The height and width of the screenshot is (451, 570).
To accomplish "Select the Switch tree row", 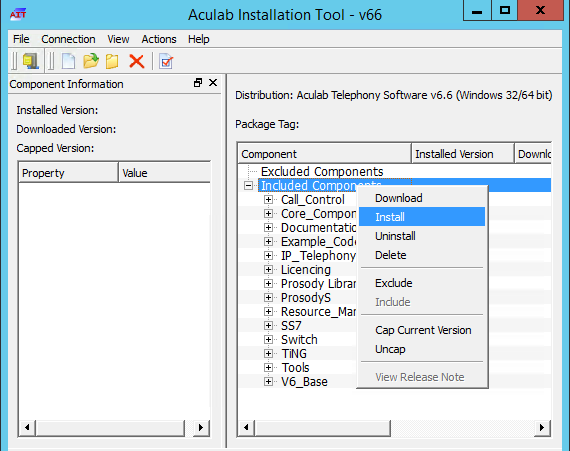I will 299,339.
